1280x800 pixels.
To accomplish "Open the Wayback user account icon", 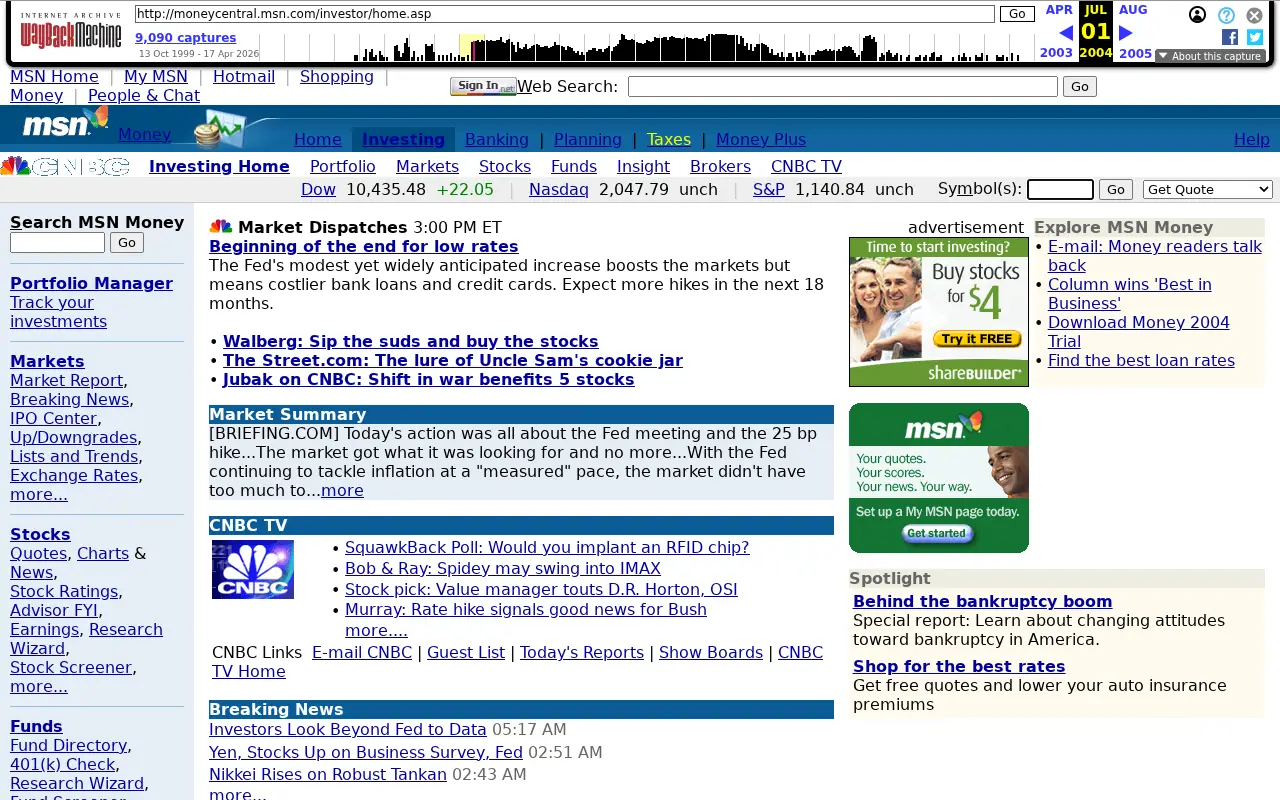I will [1197, 15].
